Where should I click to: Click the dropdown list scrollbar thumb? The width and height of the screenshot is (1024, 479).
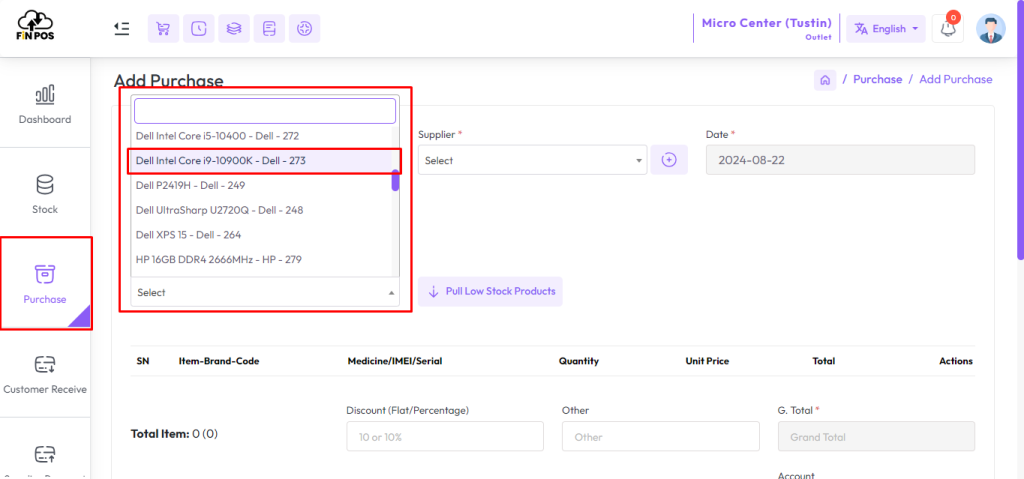point(395,180)
